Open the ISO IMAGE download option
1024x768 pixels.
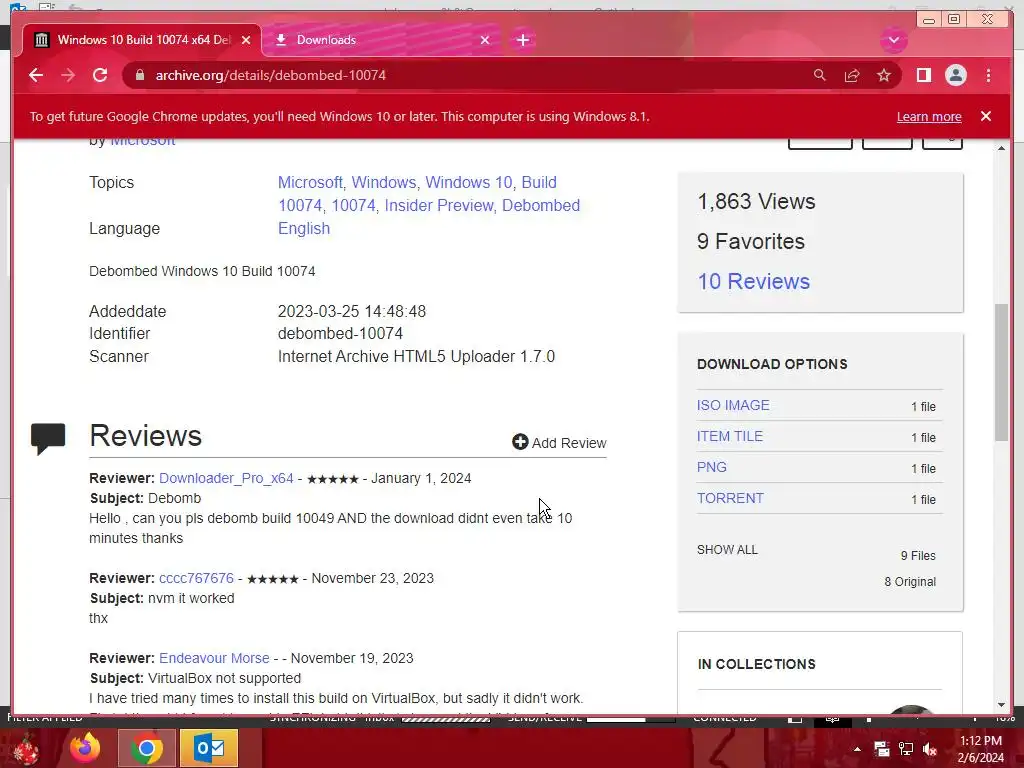click(733, 405)
